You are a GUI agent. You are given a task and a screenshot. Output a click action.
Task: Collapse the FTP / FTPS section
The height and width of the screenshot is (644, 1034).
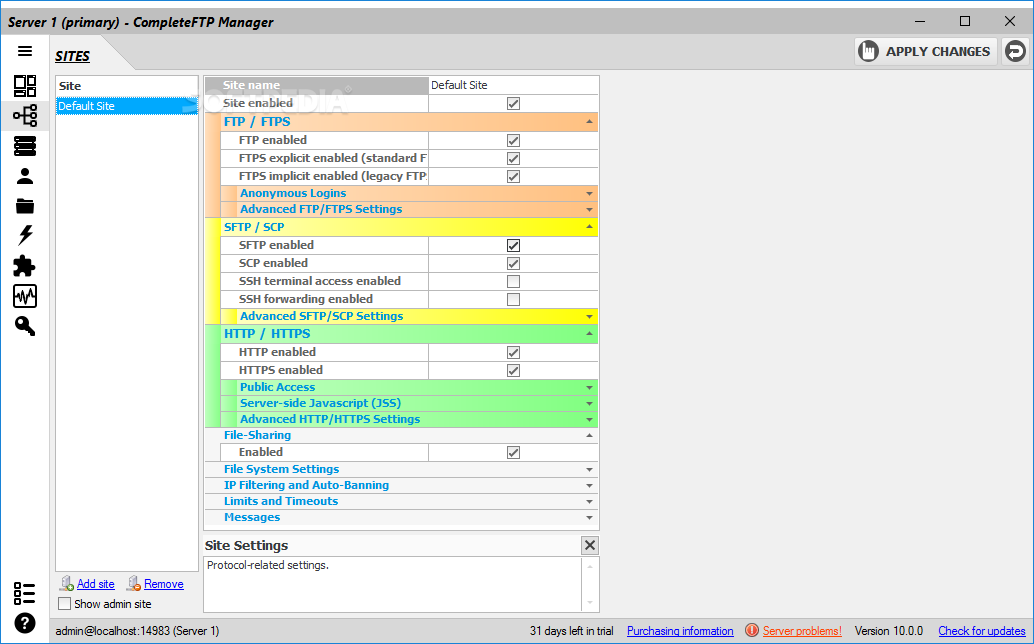[589, 122]
